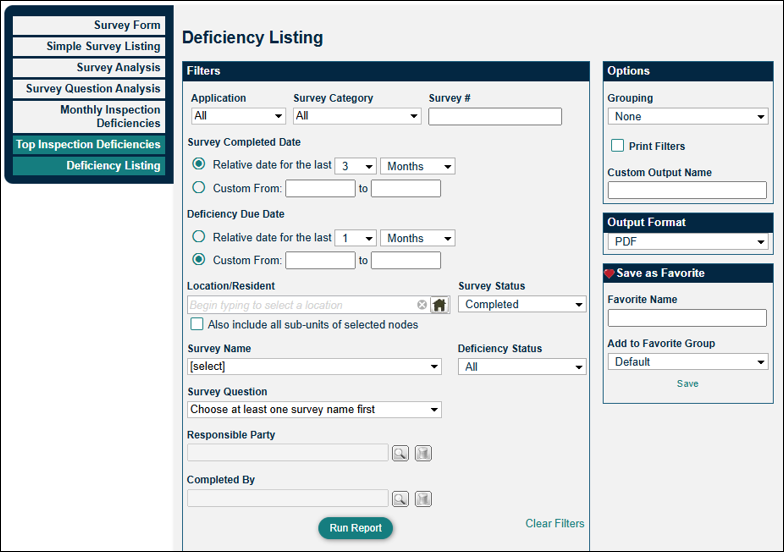Clear the location field with the X icon
The height and width of the screenshot is (552, 784).
tap(422, 305)
